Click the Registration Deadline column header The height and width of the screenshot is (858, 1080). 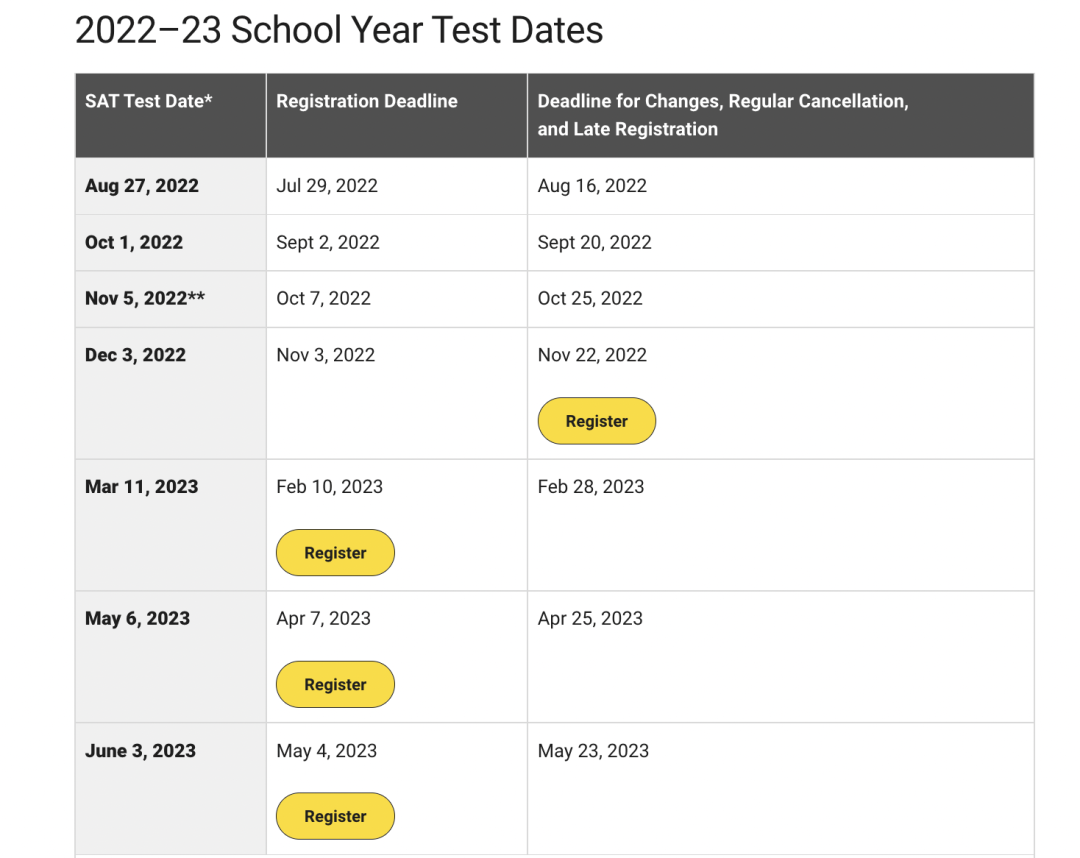click(397, 116)
